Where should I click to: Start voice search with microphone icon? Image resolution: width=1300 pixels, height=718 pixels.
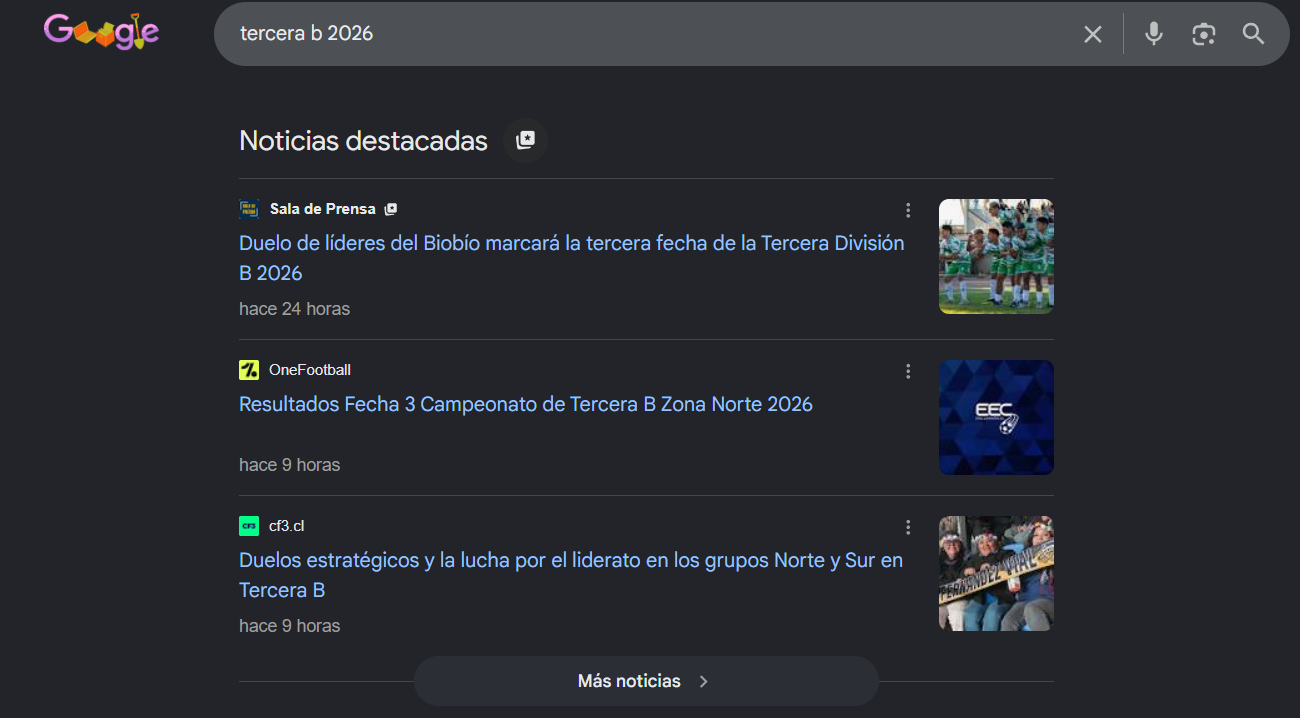click(x=1154, y=34)
